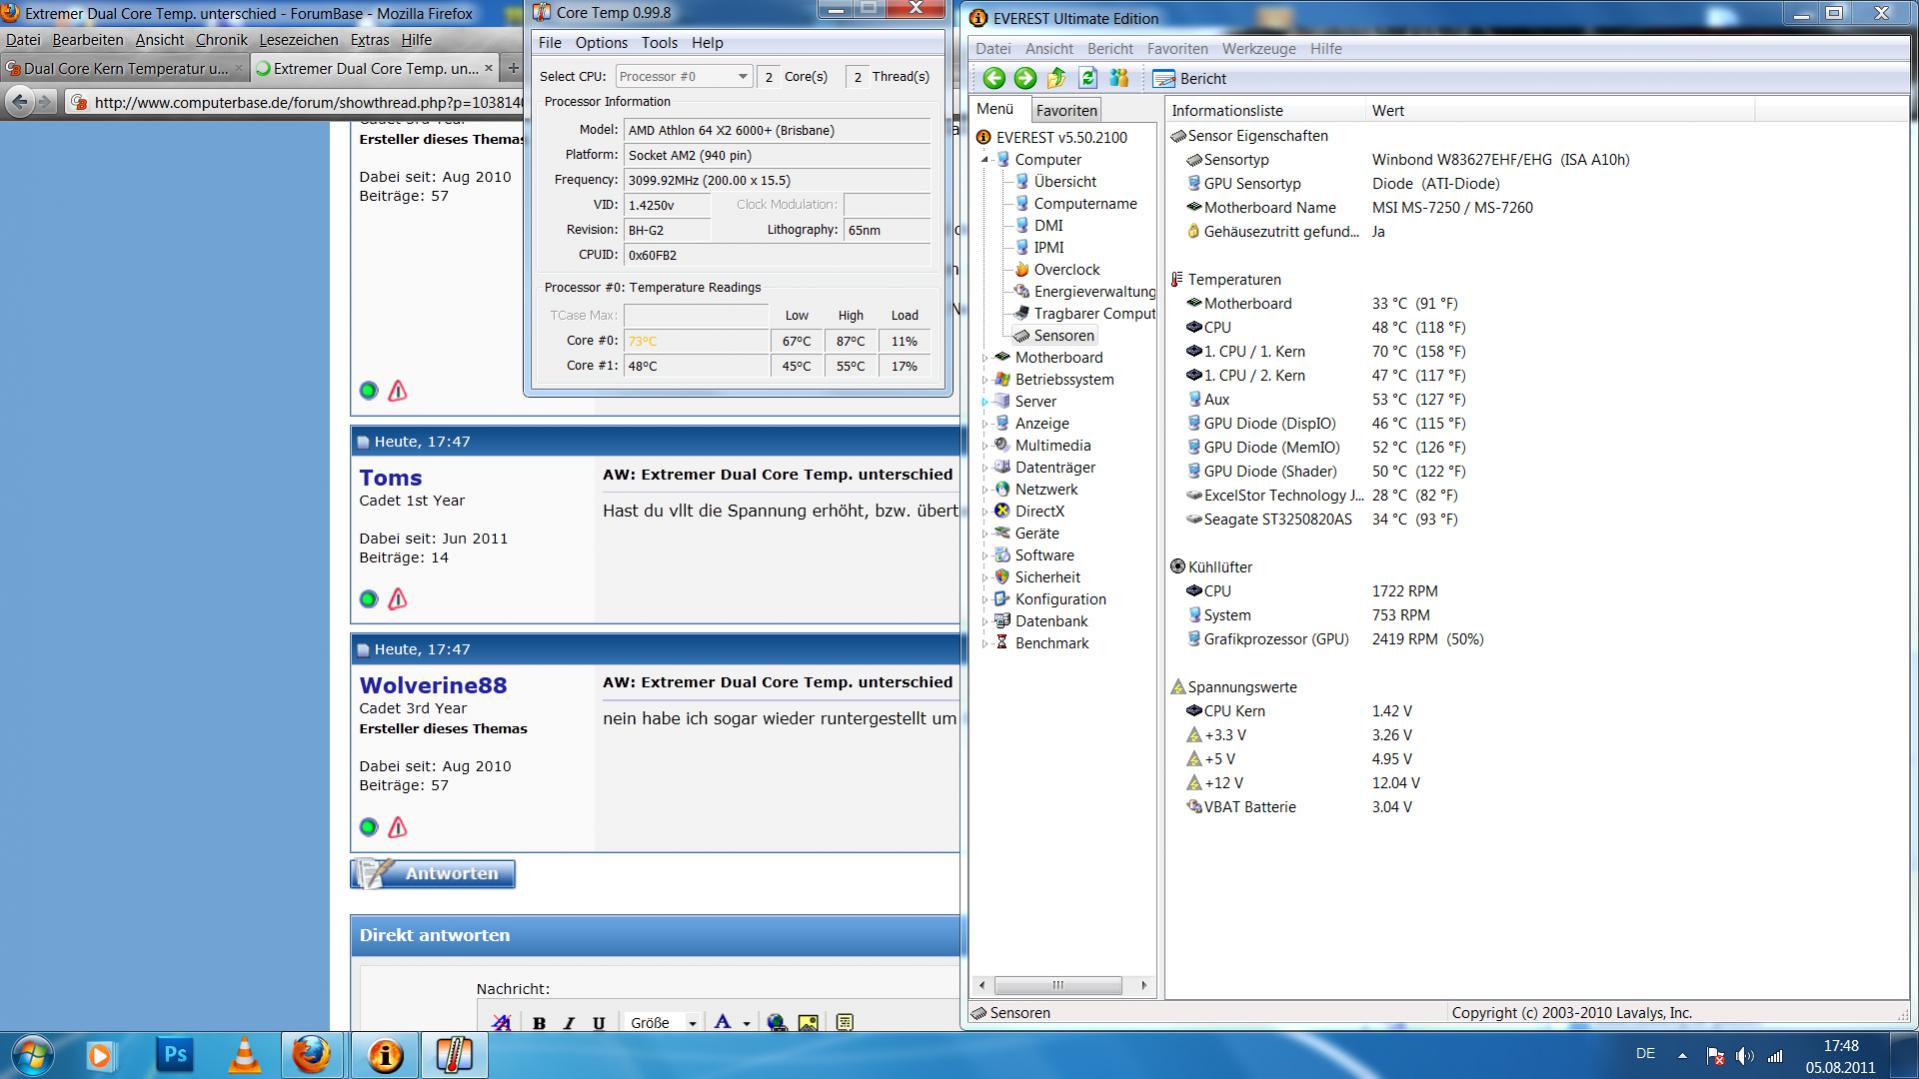Image resolution: width=1919 pixels, height=1079 pixels.
Task: Expand the Datenträger tree node
Action: tap(984, 467)
